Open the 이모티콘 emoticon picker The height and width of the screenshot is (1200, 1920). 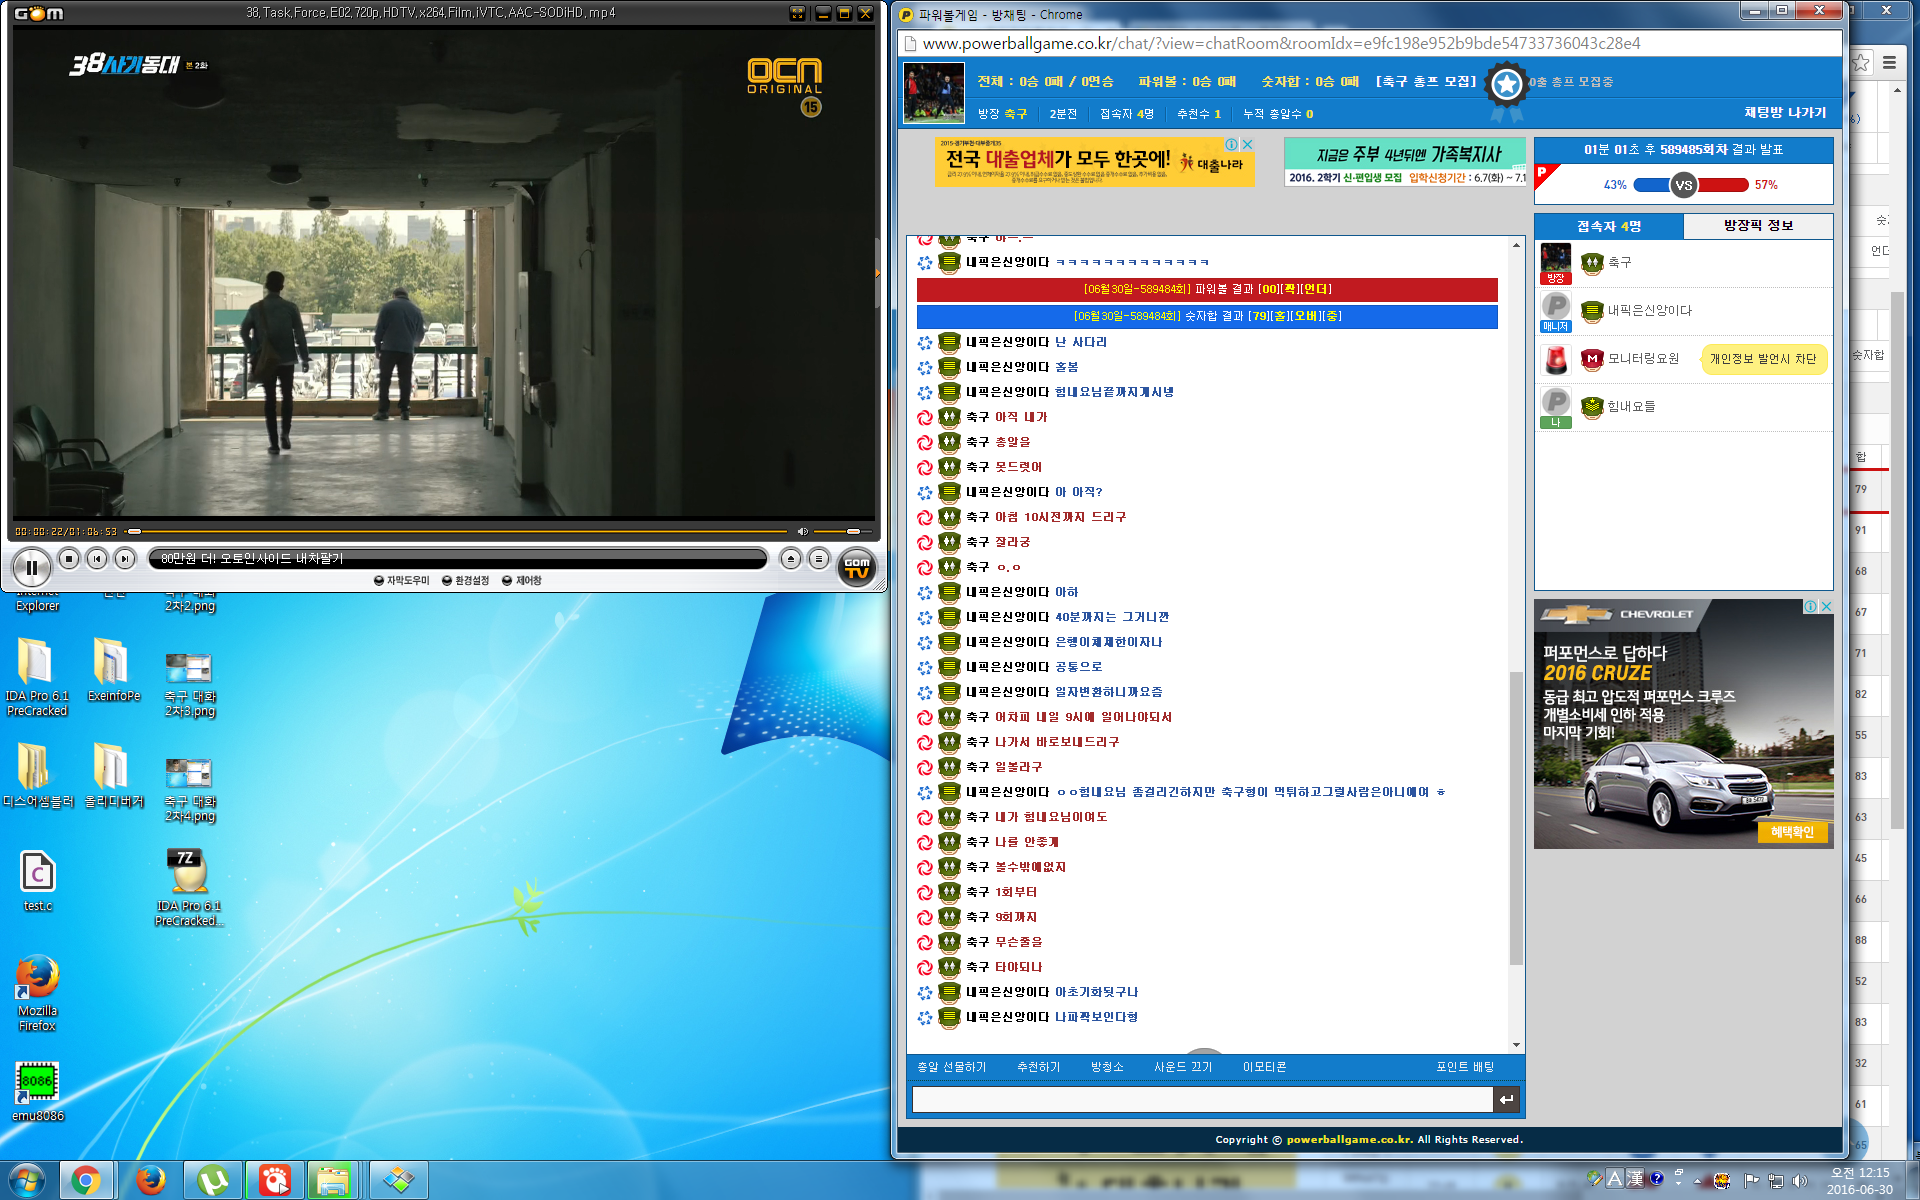click(x=1264, y=1067)
